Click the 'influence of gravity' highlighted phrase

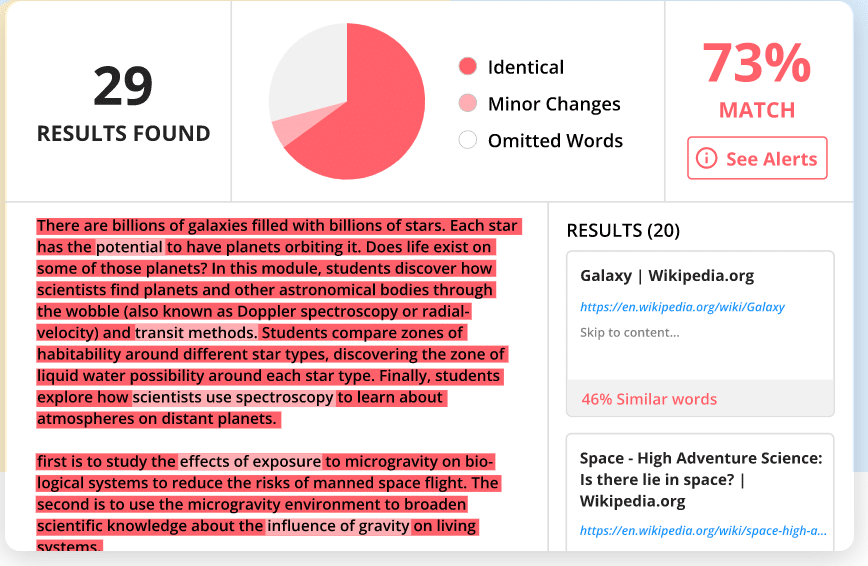[338, 526]
